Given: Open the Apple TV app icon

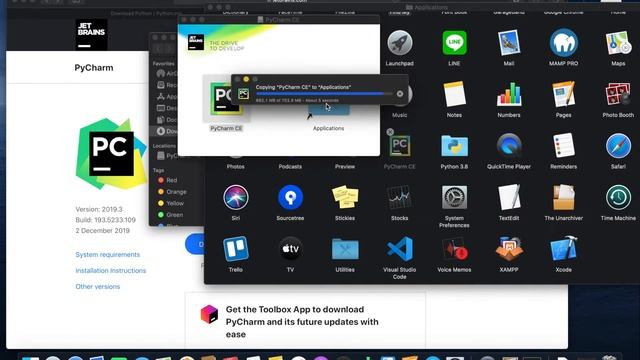Looking at the screenshot, I should [x=290, y=249].
